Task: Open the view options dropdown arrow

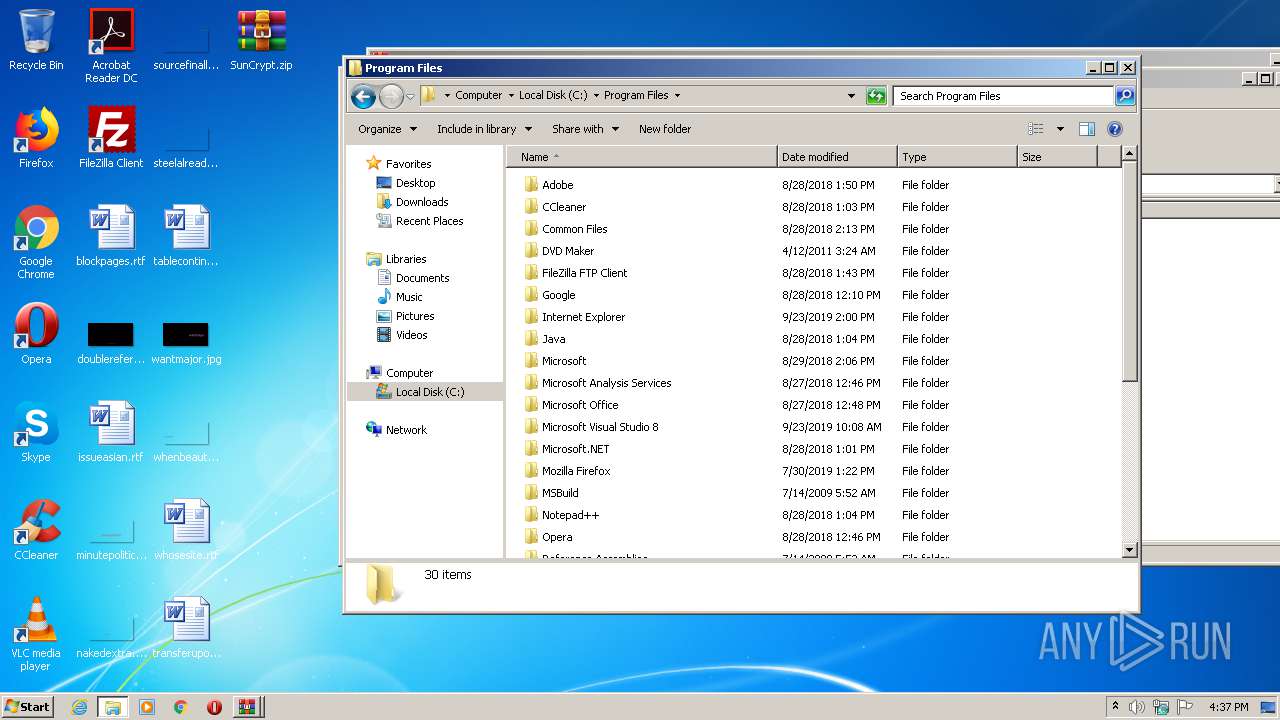Action: point(1060,129)
